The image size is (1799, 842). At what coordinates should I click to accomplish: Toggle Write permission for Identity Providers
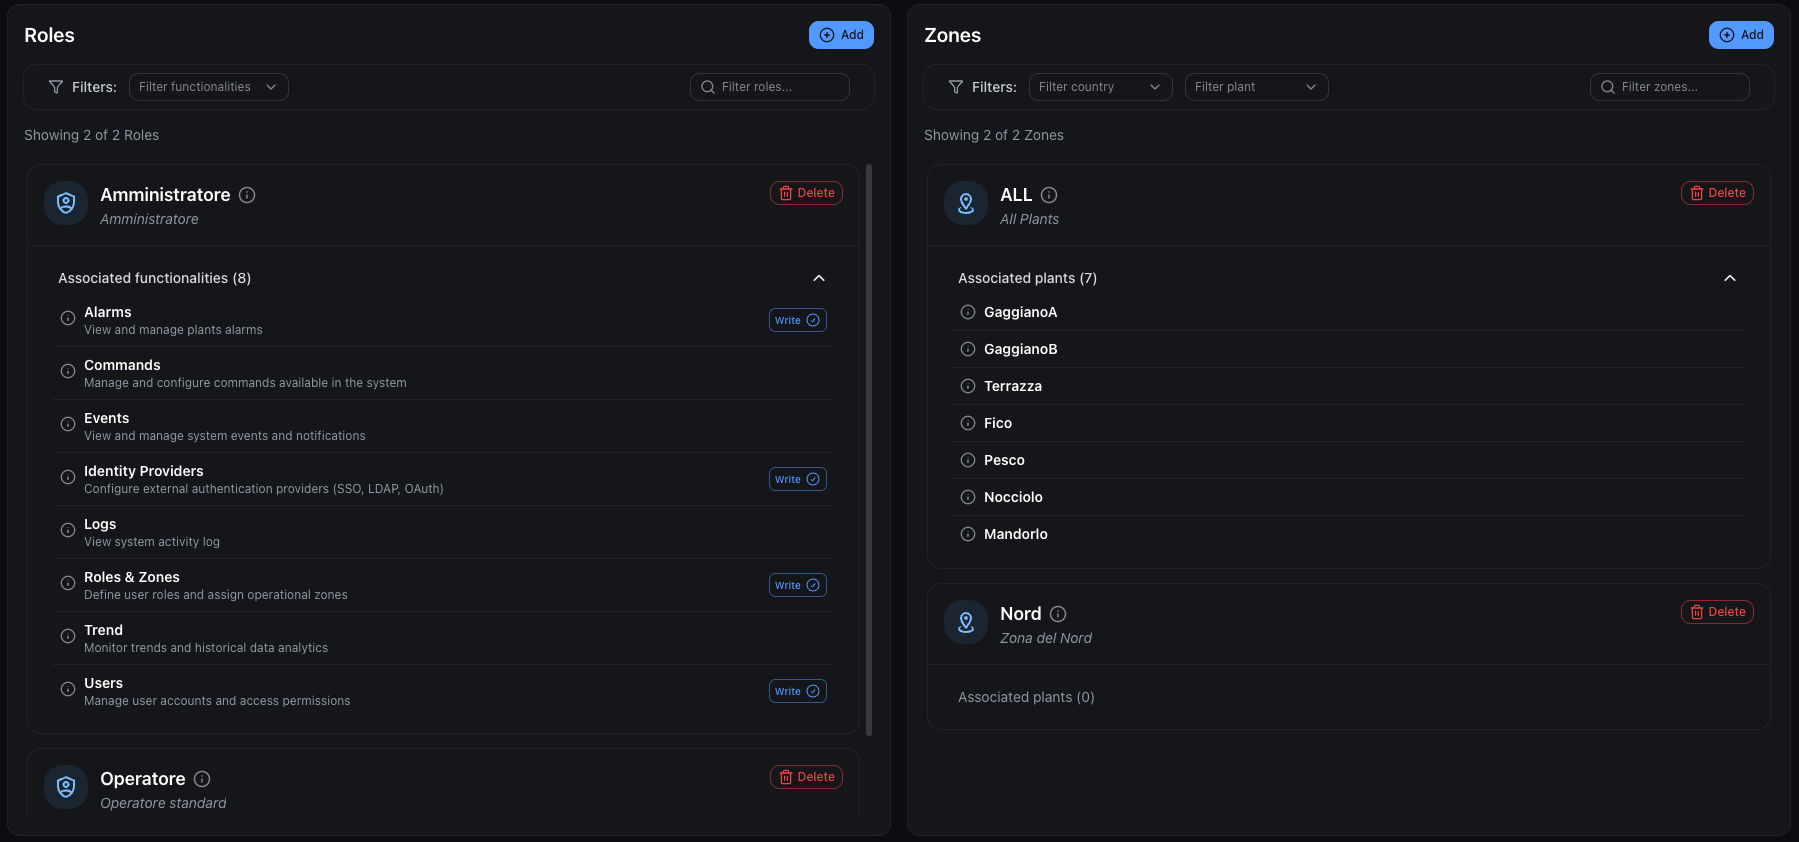(x=798, y=479)
